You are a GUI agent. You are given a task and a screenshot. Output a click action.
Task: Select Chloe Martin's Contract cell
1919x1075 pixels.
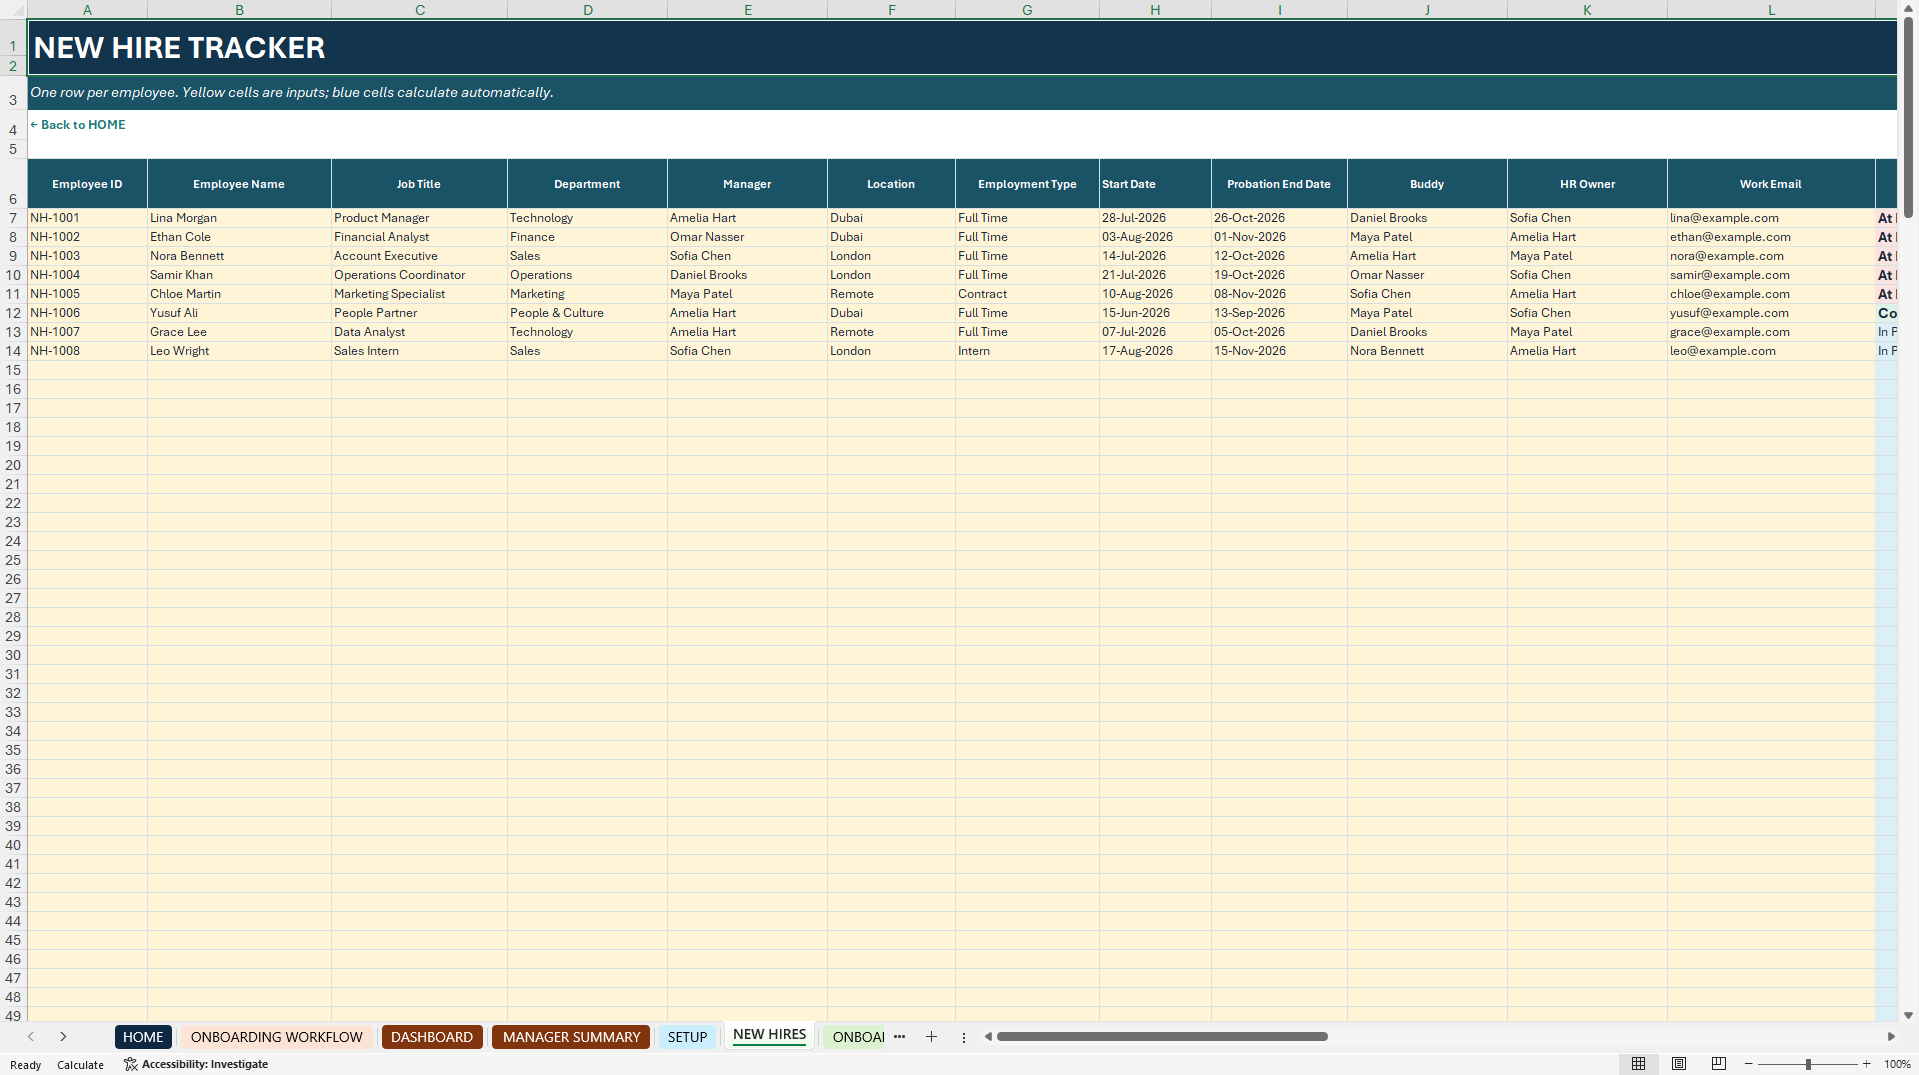point(1027,294)
